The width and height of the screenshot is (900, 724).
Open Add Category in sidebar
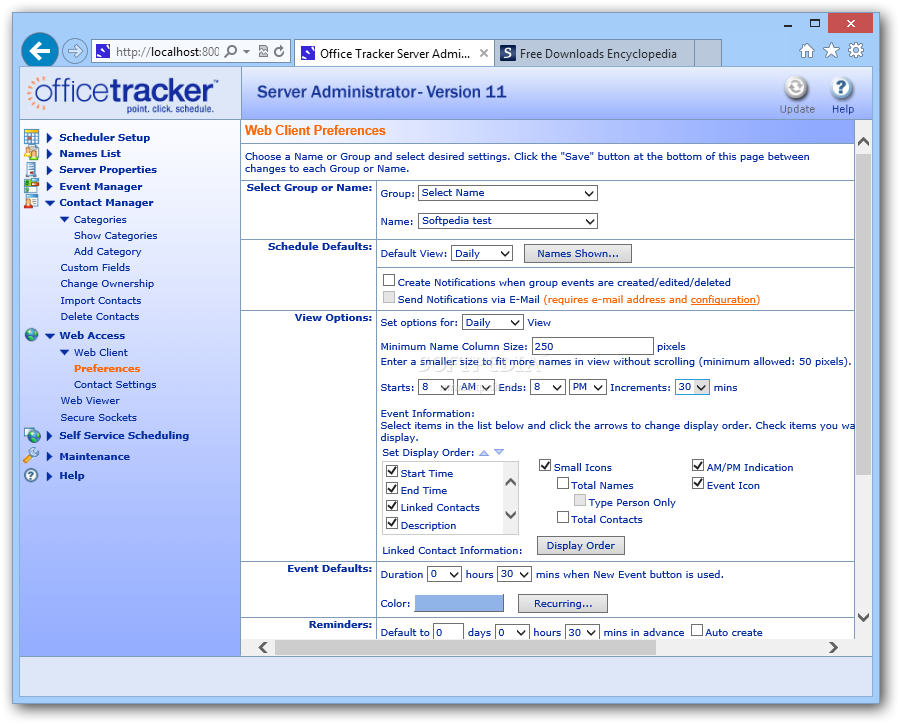click(107, 251)
